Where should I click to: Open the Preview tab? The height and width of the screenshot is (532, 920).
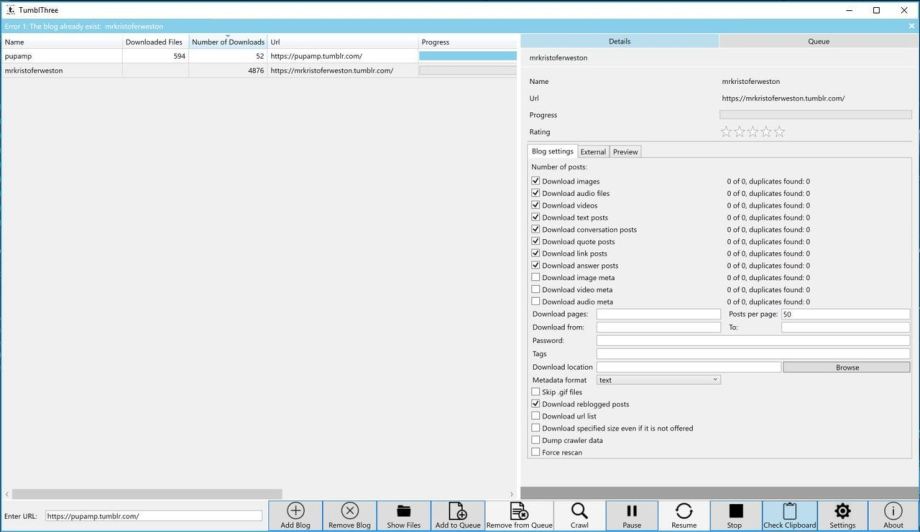[x=625, y=152]
